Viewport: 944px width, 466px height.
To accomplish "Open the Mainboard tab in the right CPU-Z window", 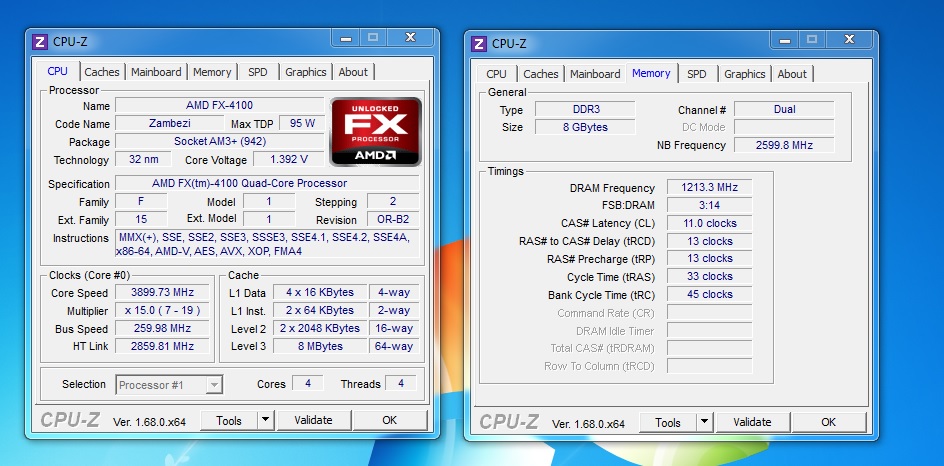I will click(x=595, y=73).
